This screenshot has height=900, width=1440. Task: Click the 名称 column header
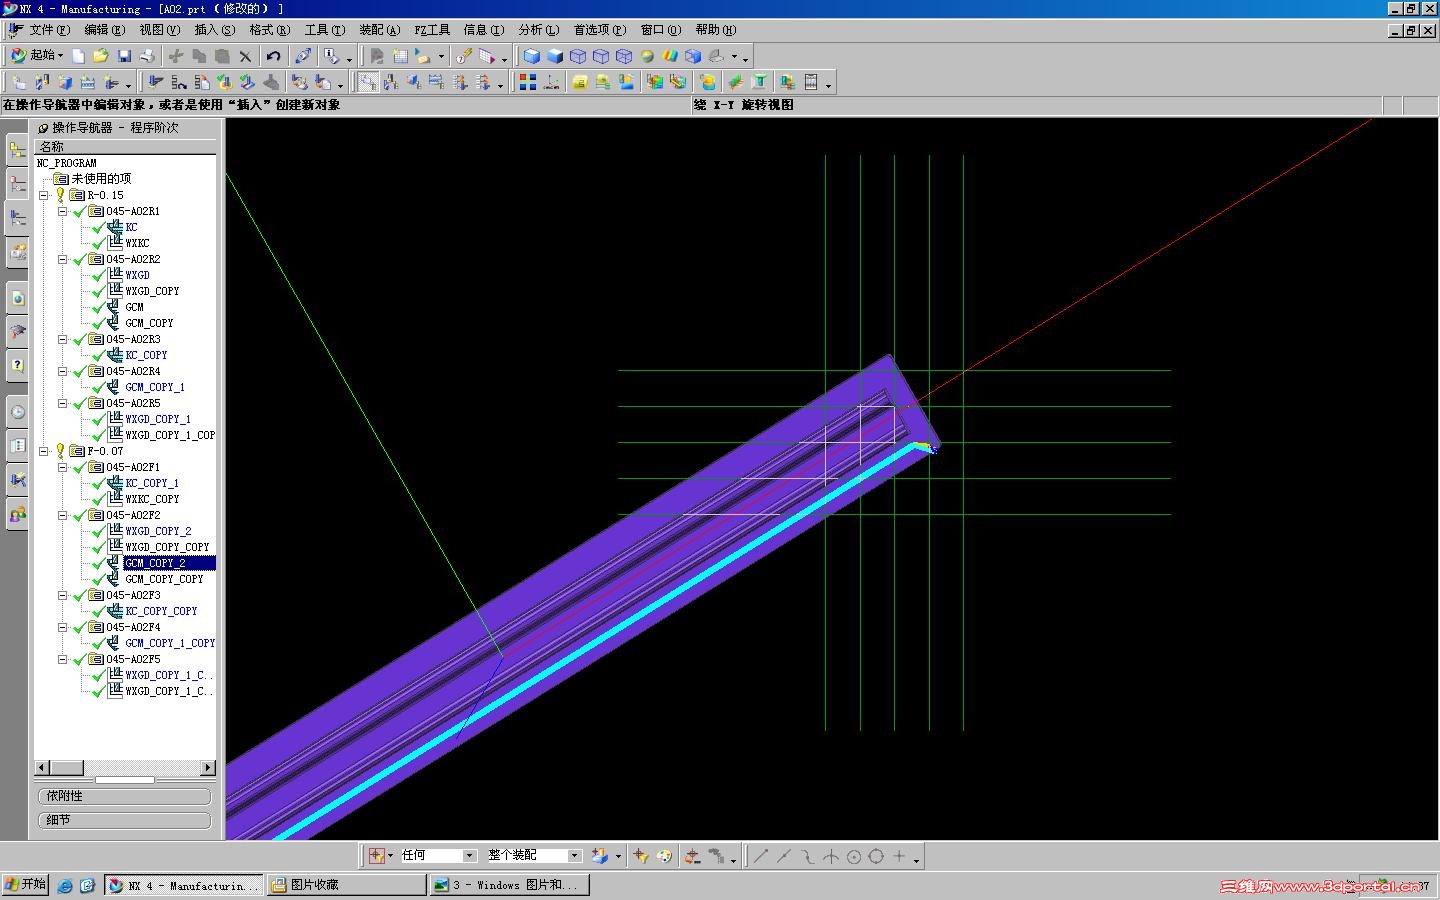tap(125, 147)
